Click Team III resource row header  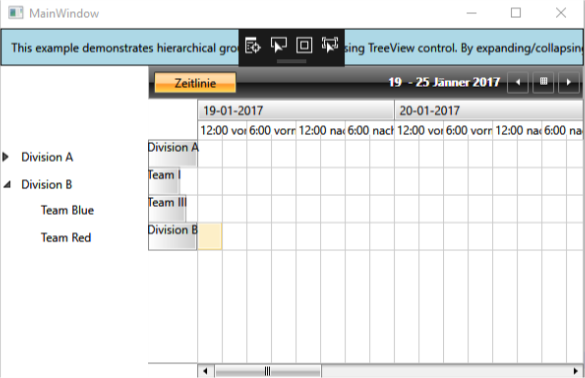click(x=167, y=208)
